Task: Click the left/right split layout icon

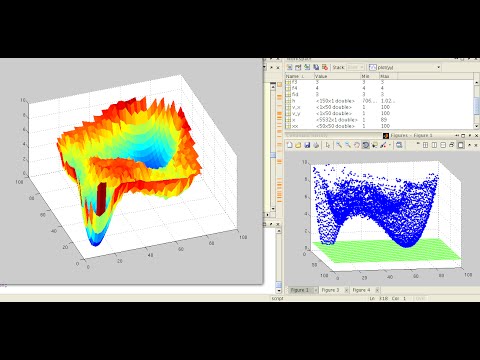Action: (434, 145)
